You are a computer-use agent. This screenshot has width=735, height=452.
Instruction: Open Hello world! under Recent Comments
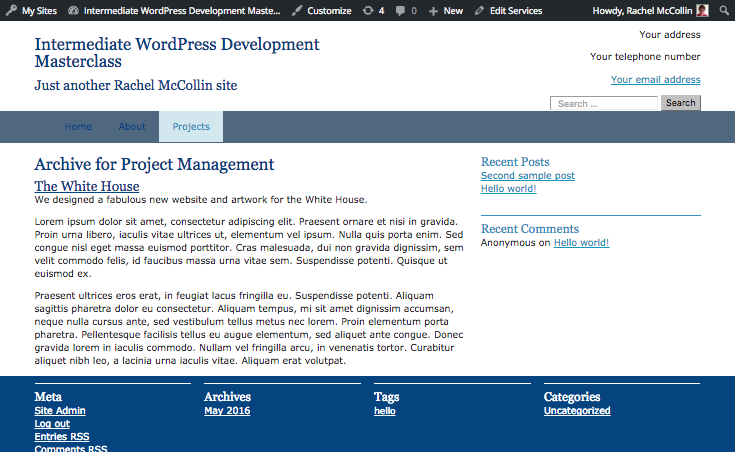[x=581, y=242]
